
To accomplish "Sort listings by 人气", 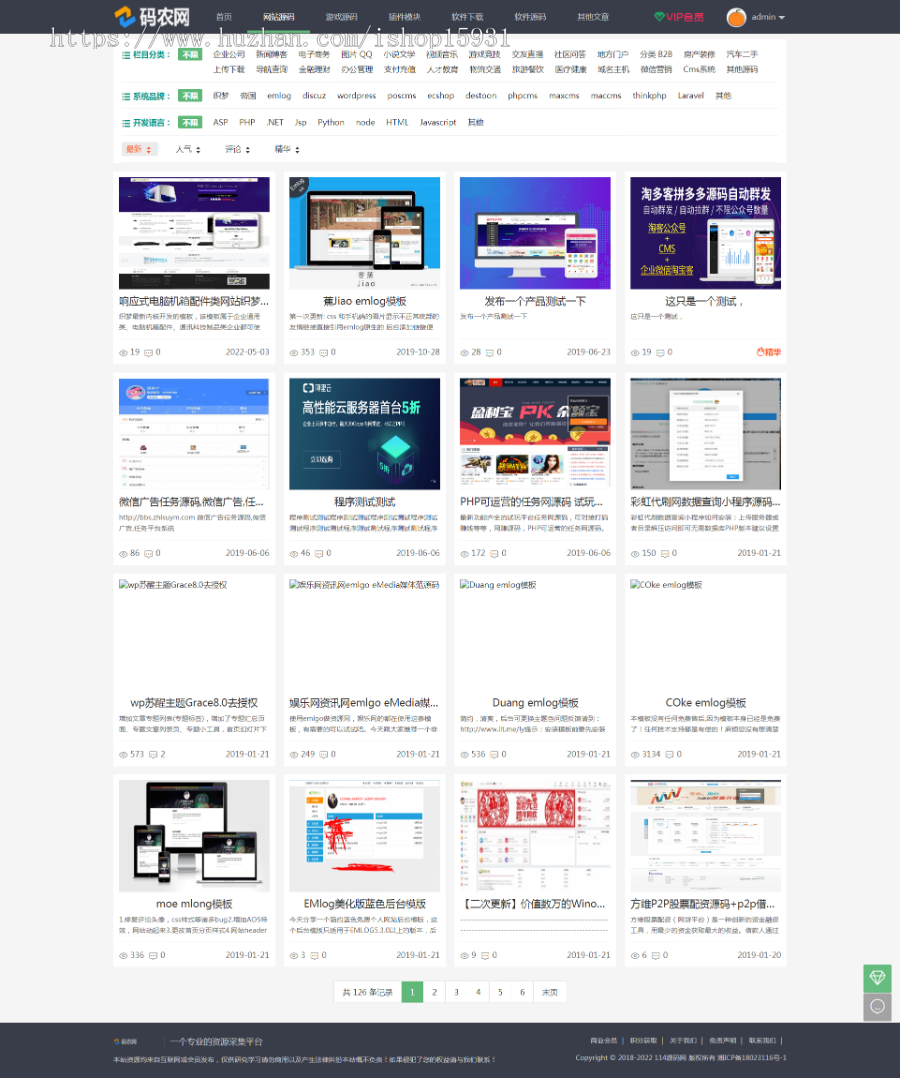I will point(188,149).
